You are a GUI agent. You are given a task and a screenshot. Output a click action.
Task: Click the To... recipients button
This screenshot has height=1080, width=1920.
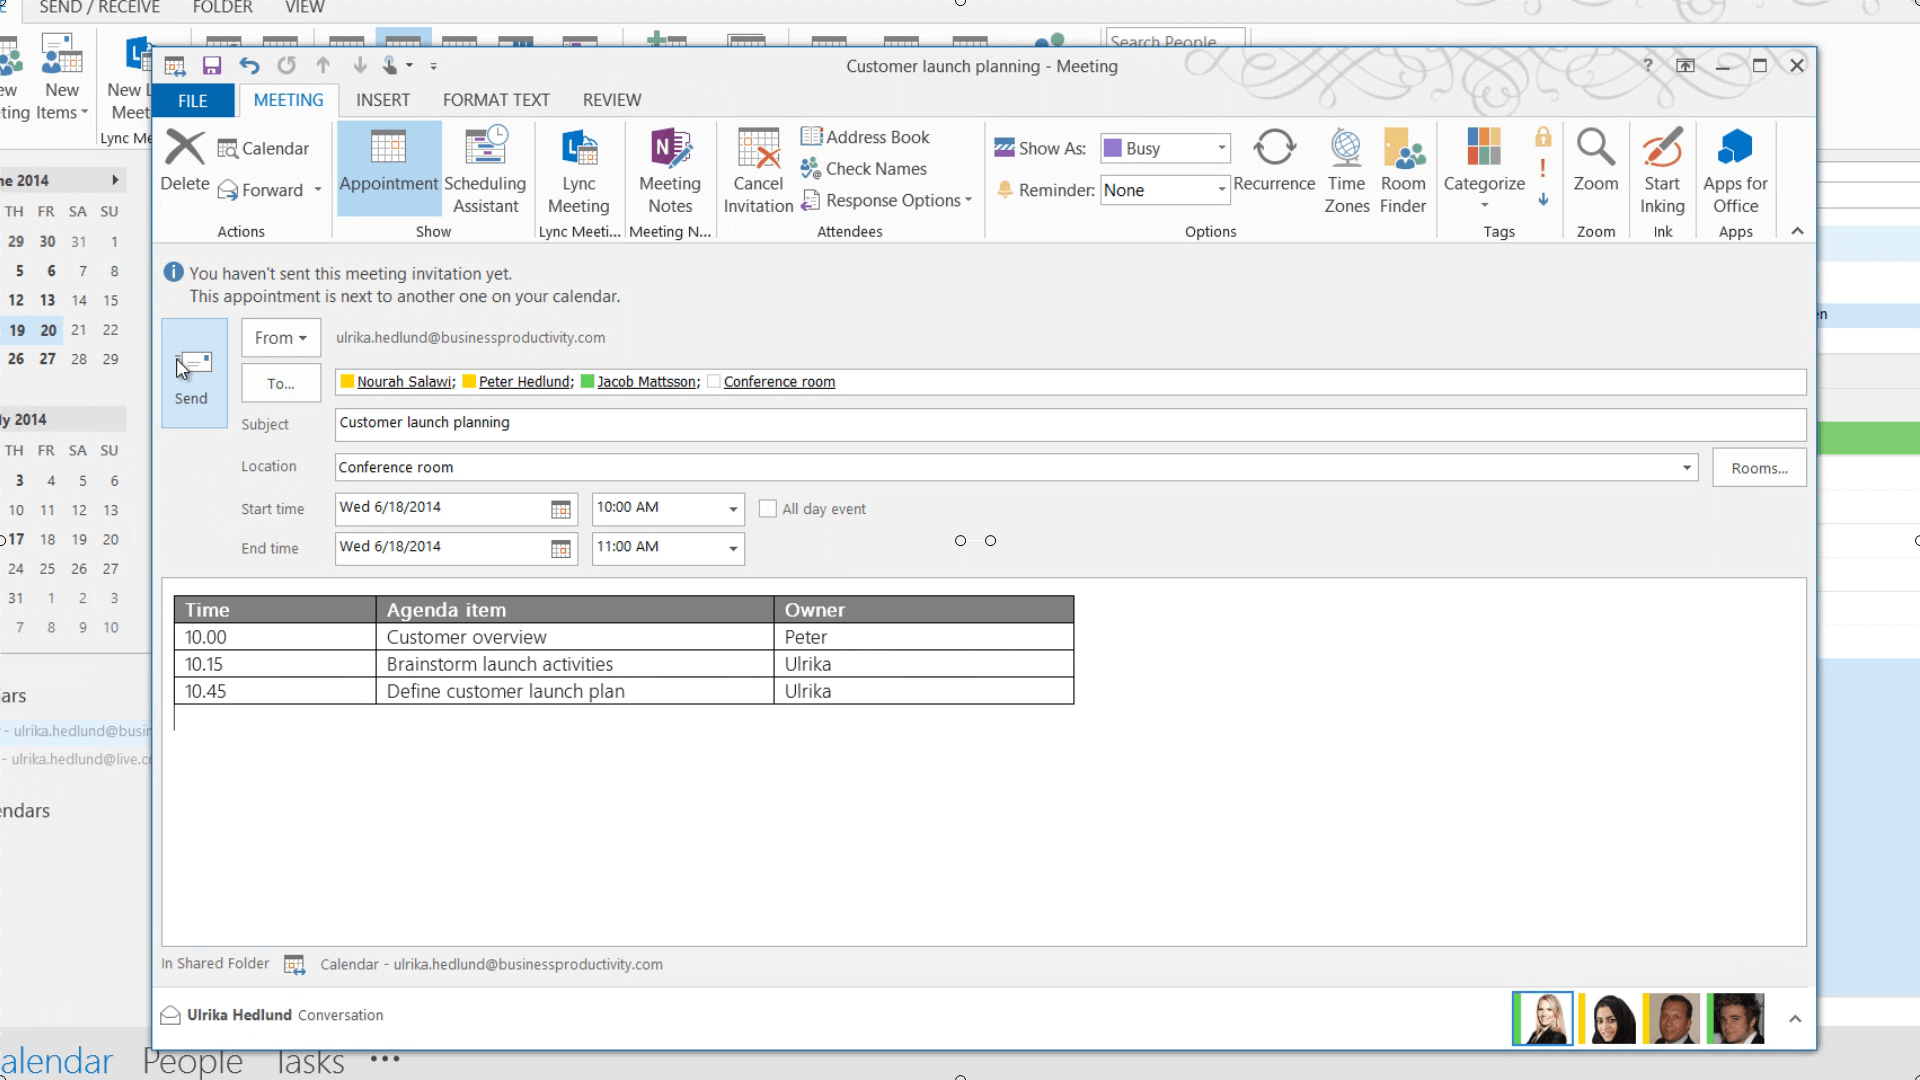(x=281, y=383)
